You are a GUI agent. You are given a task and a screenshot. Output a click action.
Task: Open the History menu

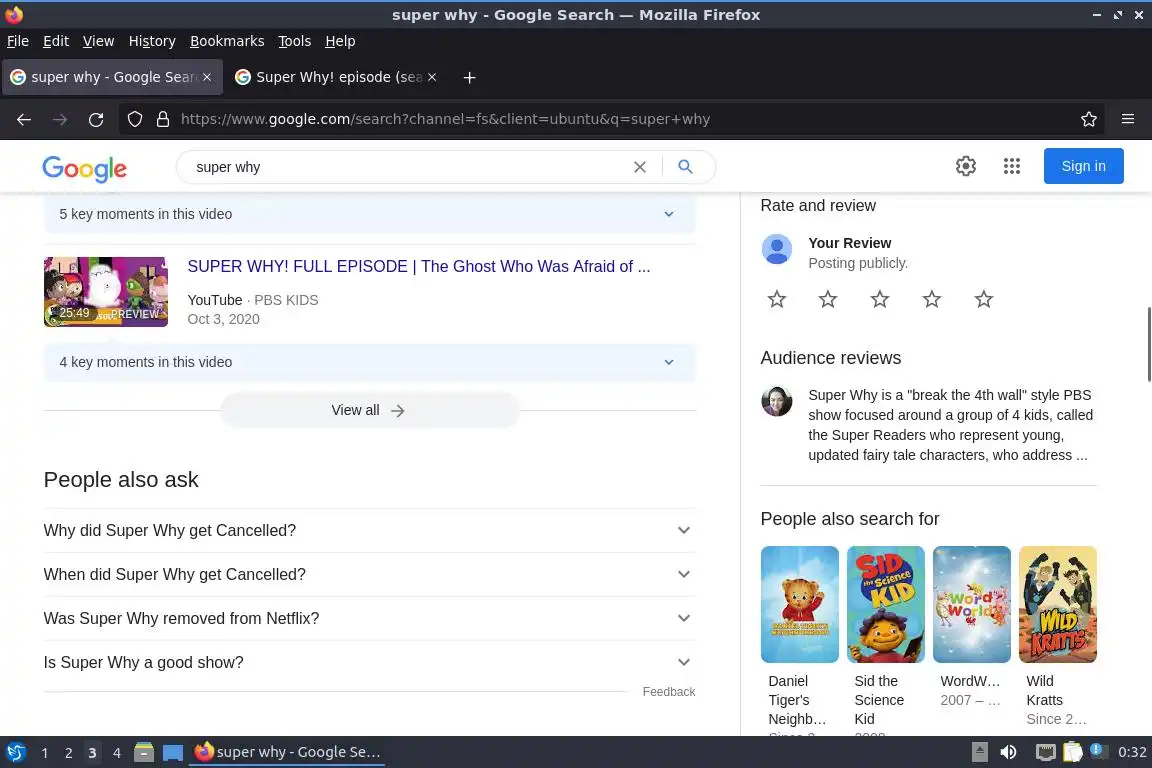coord(152,41)
